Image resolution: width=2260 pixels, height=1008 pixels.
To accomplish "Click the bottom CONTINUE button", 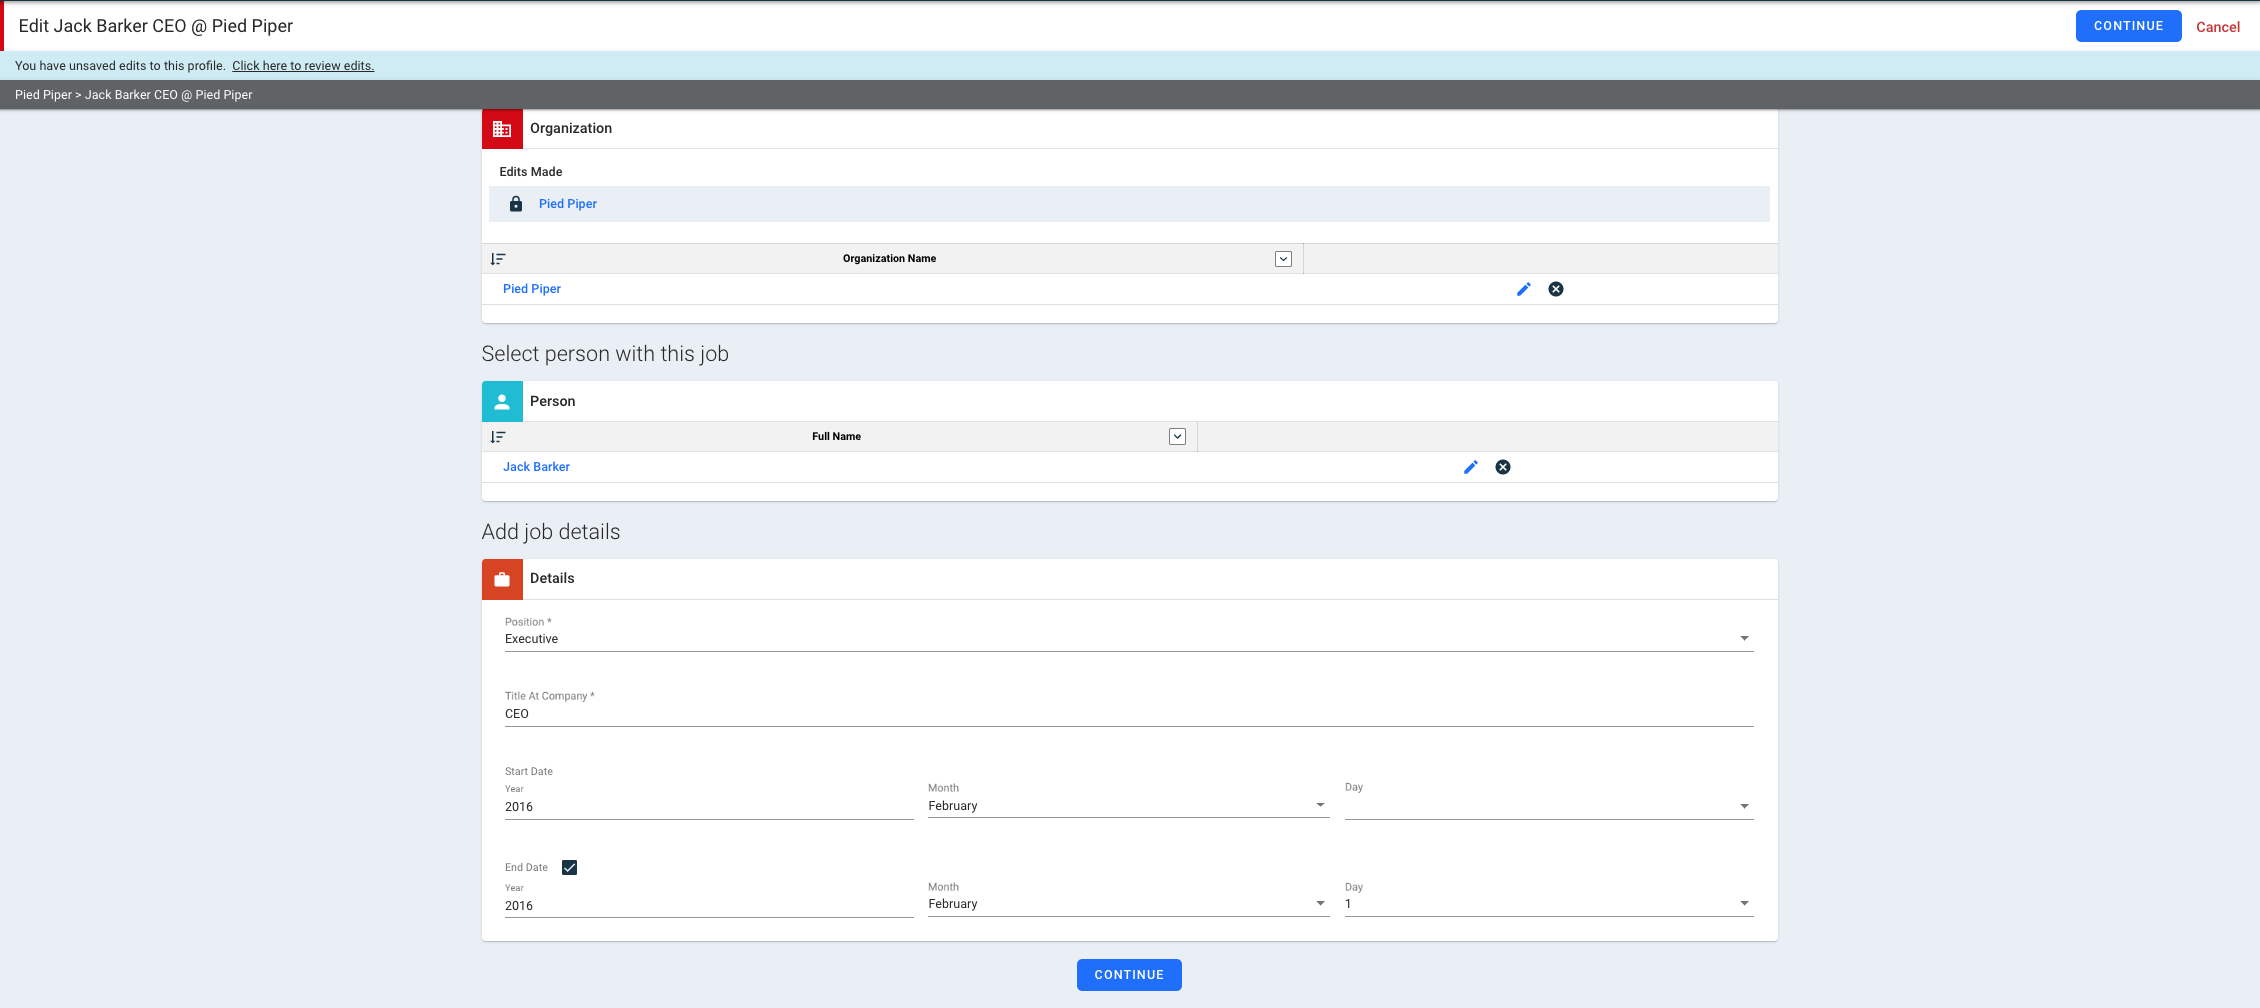I will point(1129,975).
